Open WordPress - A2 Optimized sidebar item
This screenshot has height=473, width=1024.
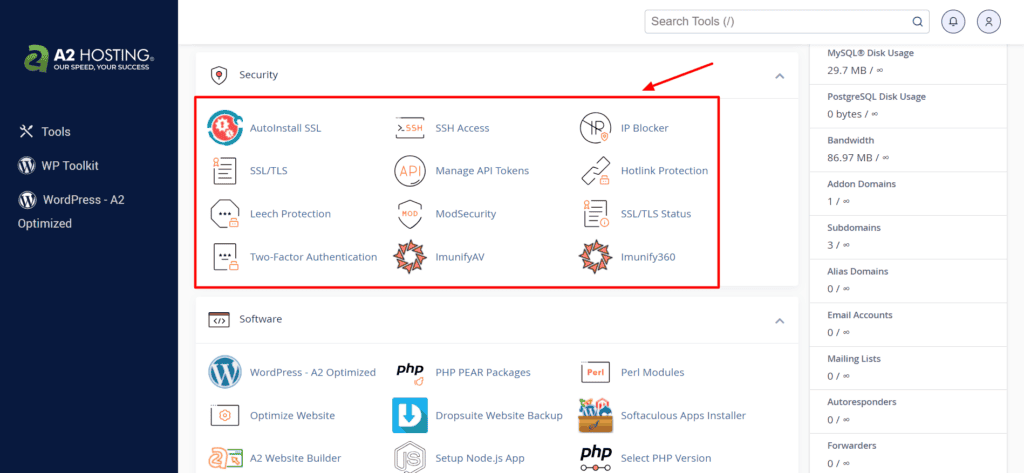tap(71, 211)
